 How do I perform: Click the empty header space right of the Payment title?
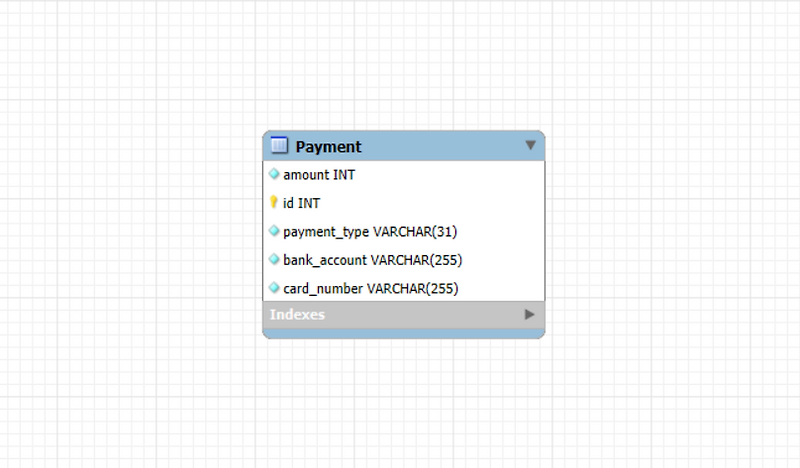pyautogui.click(x=443, y=146)
